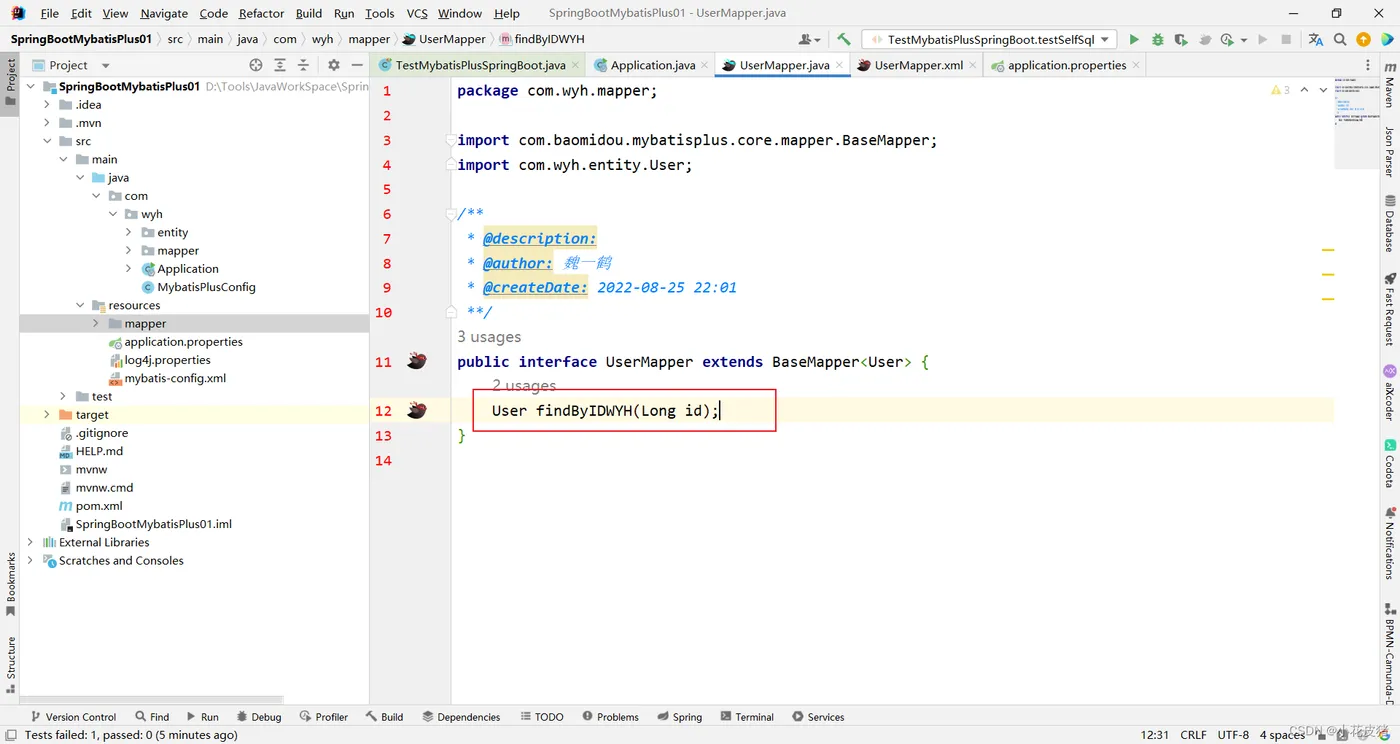The height and width of the screenshot is (744, 1400).
Task: Click the orange update arrow icon
Action: 1363,39
